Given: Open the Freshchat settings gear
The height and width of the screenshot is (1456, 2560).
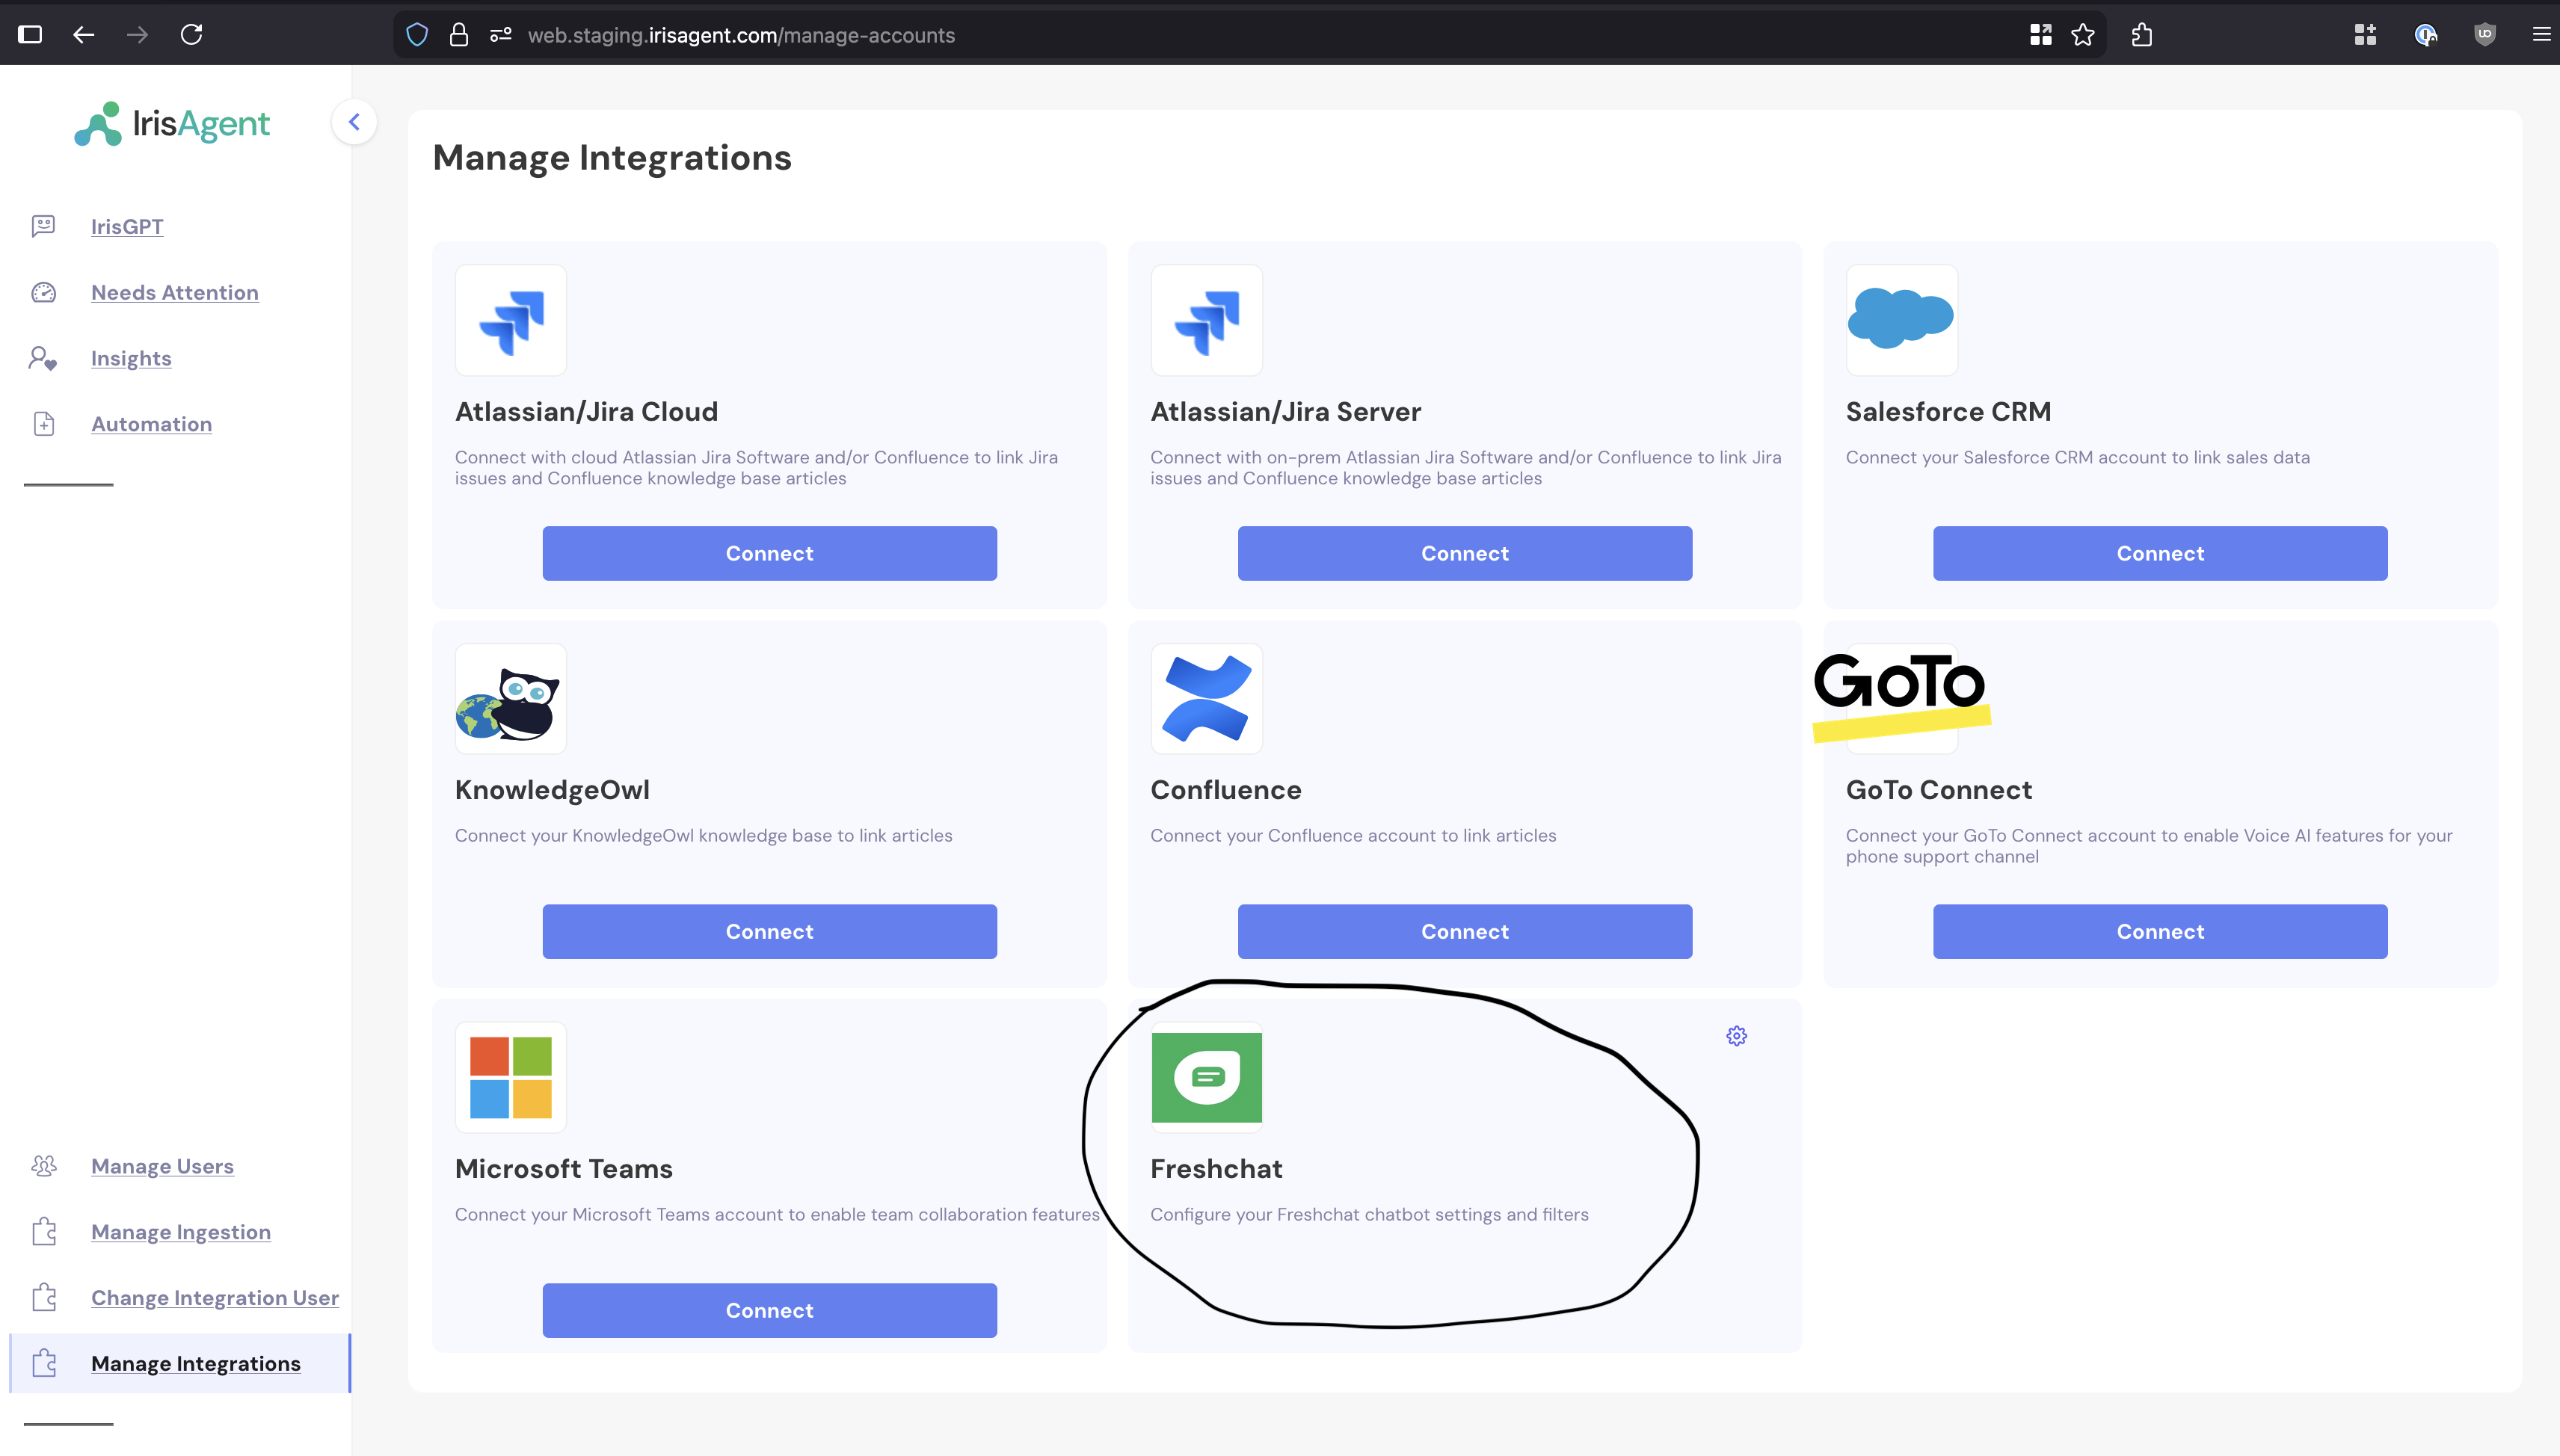Looking at the screenshot, I should point(1736,1036).
